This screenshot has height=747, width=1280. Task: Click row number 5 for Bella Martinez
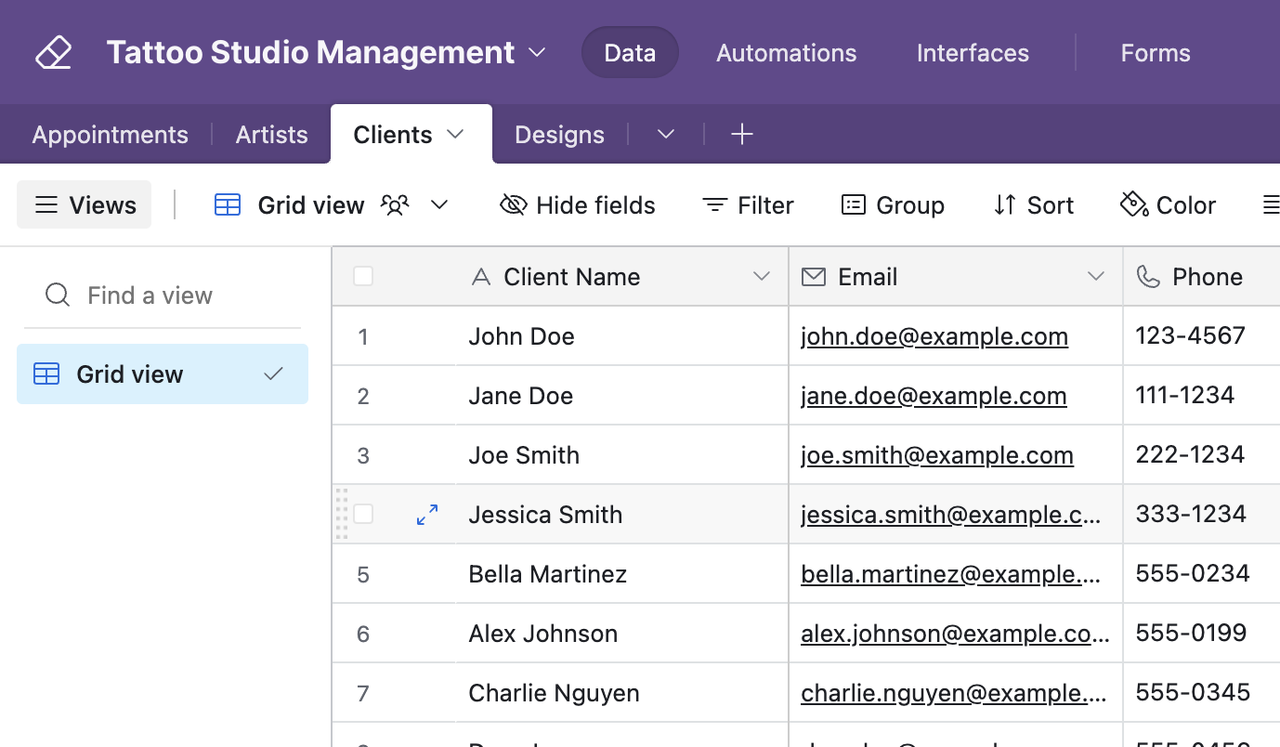coord(363,575)
